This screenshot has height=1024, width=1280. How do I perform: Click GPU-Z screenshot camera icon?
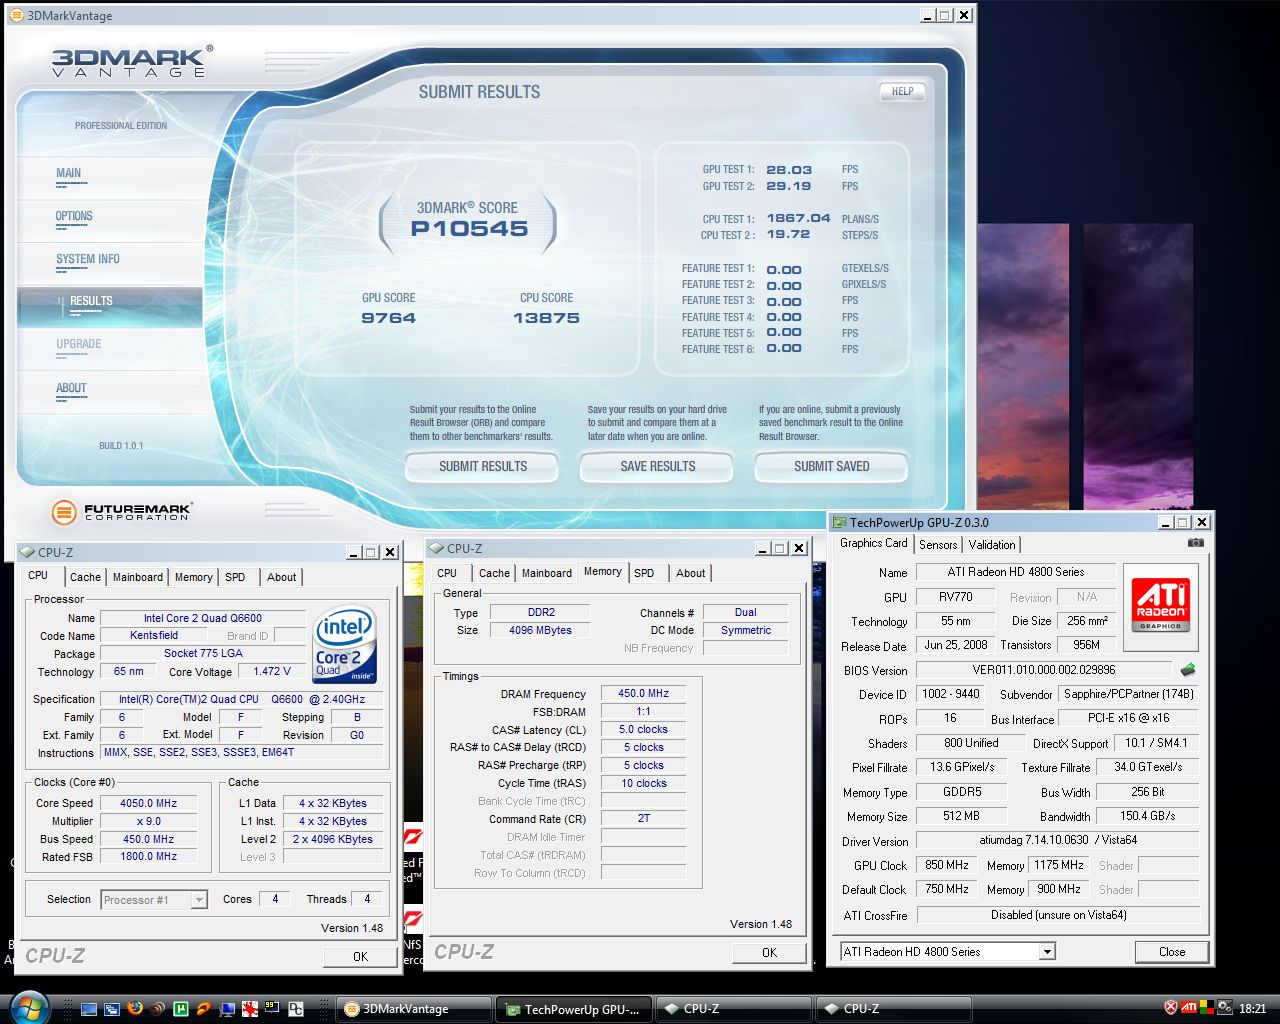(x=1195, y=543)
